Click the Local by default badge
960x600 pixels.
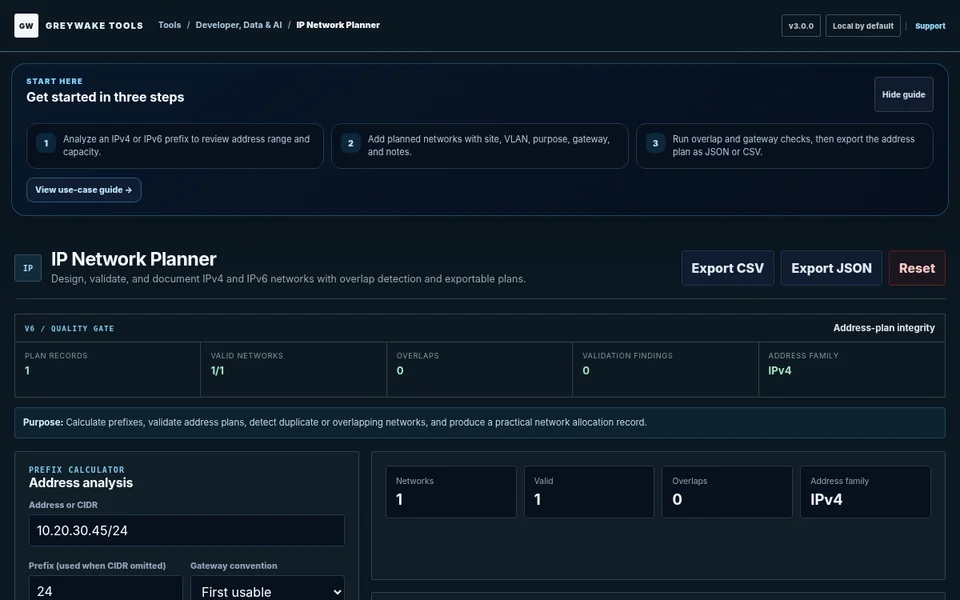(x=863, y=26)
